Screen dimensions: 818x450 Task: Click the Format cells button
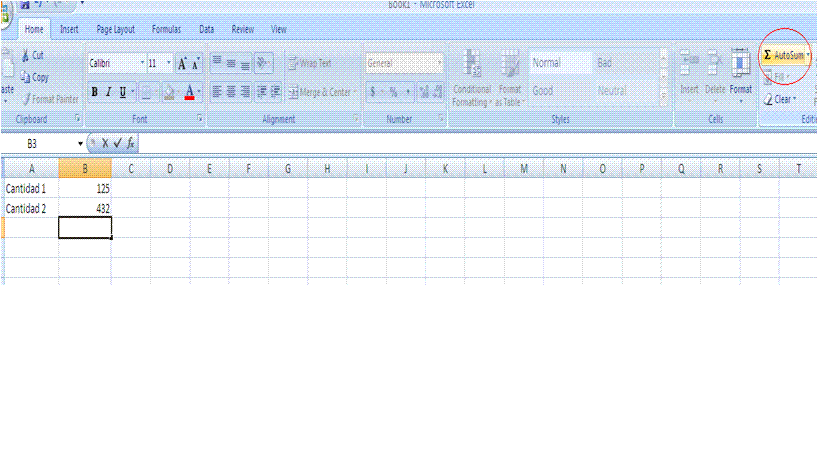point(740,76)
